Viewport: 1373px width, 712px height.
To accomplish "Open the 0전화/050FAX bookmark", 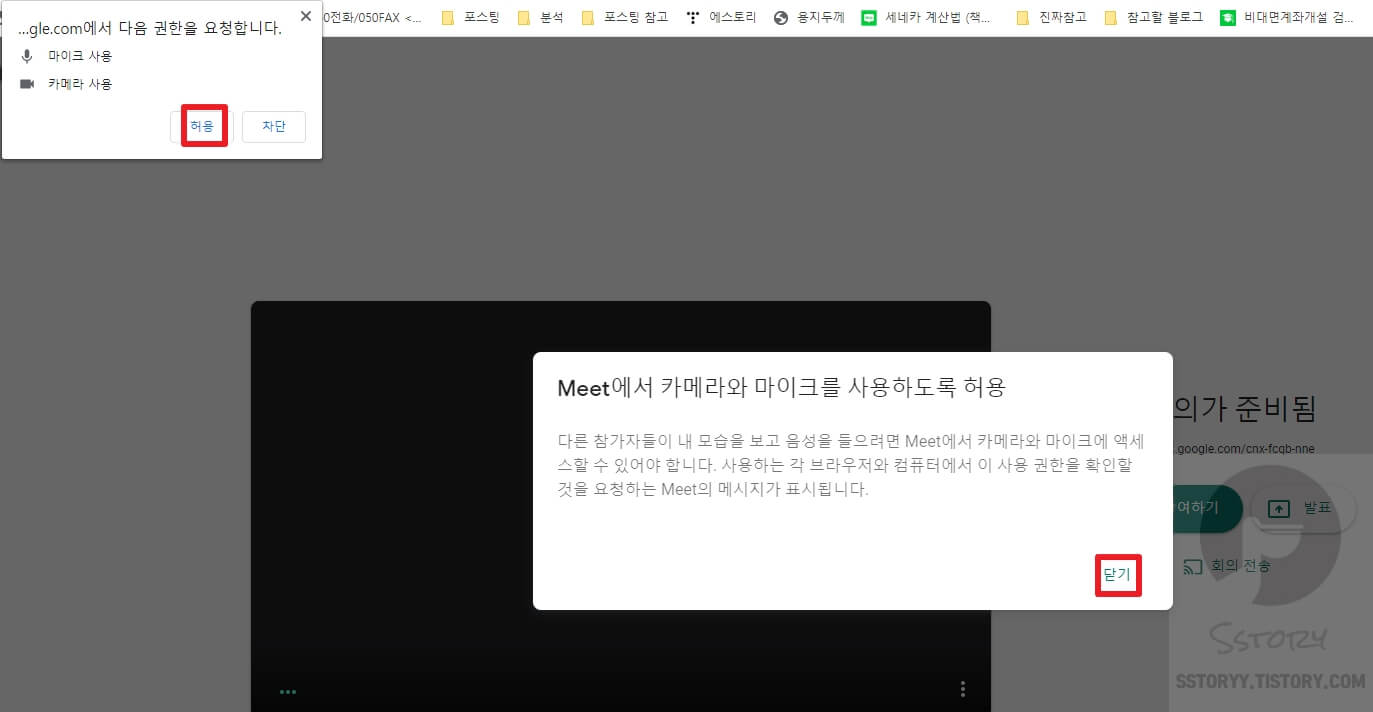I will click(x=371, y=18).
